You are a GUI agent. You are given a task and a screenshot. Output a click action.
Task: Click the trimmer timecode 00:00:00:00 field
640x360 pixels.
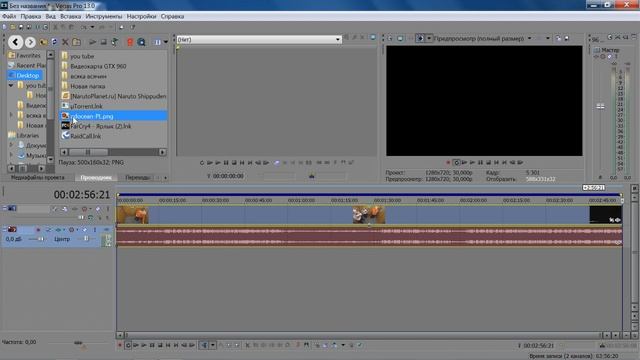[228, 176]
